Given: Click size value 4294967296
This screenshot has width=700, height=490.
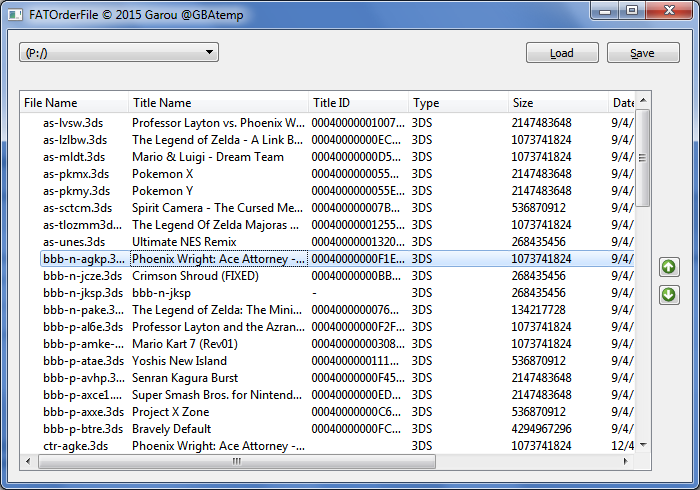Looking at the screenshot, I should pyautogui.click(x=542, y=429).
